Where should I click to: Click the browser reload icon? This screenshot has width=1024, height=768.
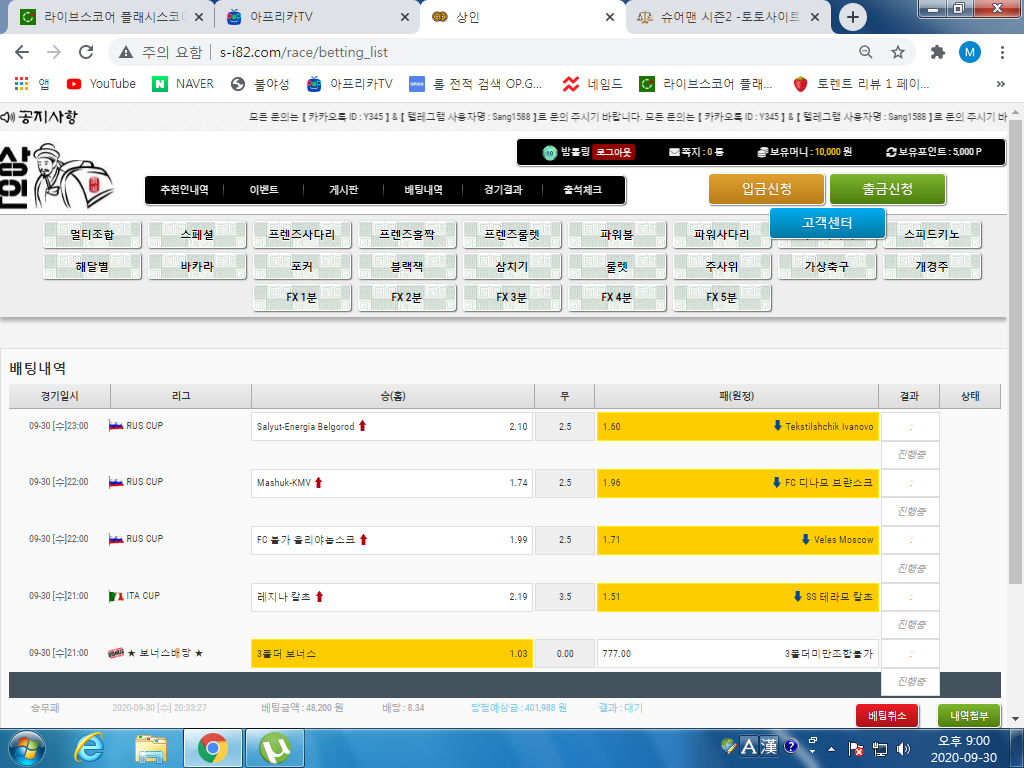tap(86, 52)
